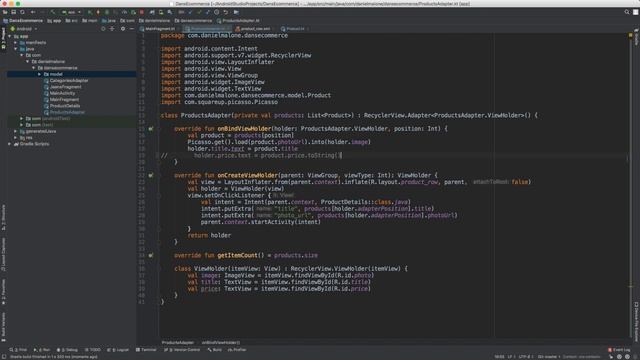This screenshot has height=360, width=640.
Task: Open the TODO tool window button
Action: pos(93,350)
